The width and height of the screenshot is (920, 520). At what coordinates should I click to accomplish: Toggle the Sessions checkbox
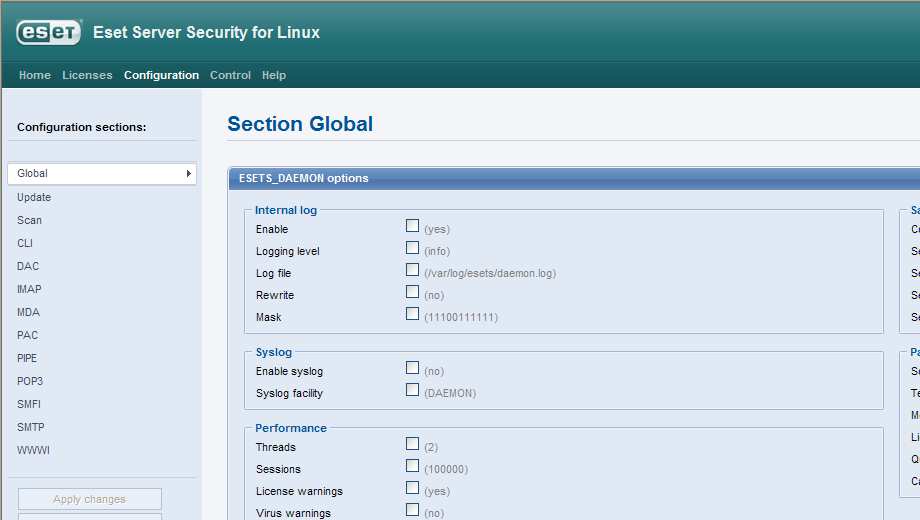coord(412,465)
